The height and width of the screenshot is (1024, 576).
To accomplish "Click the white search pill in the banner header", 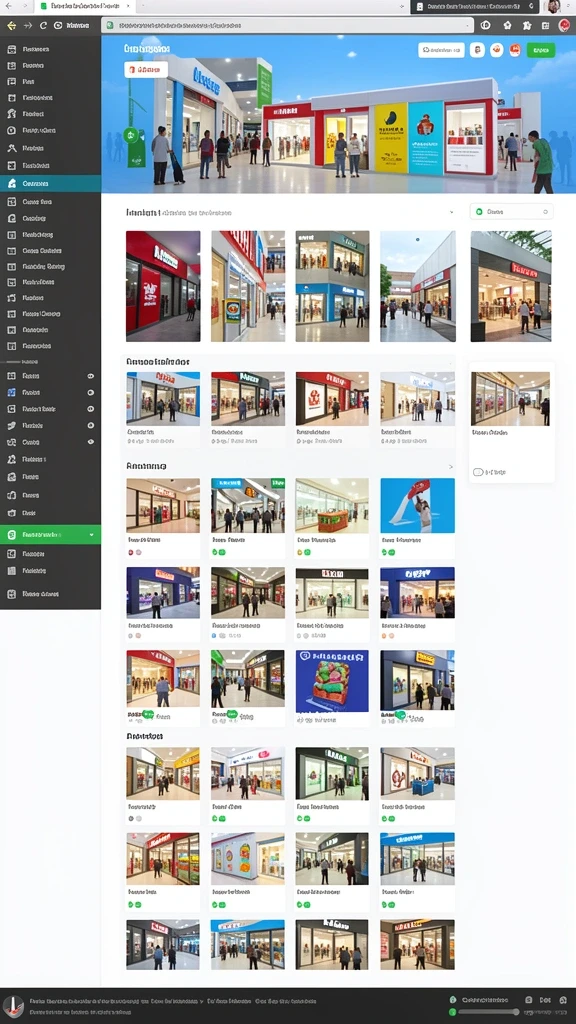I will pos(441,50).
